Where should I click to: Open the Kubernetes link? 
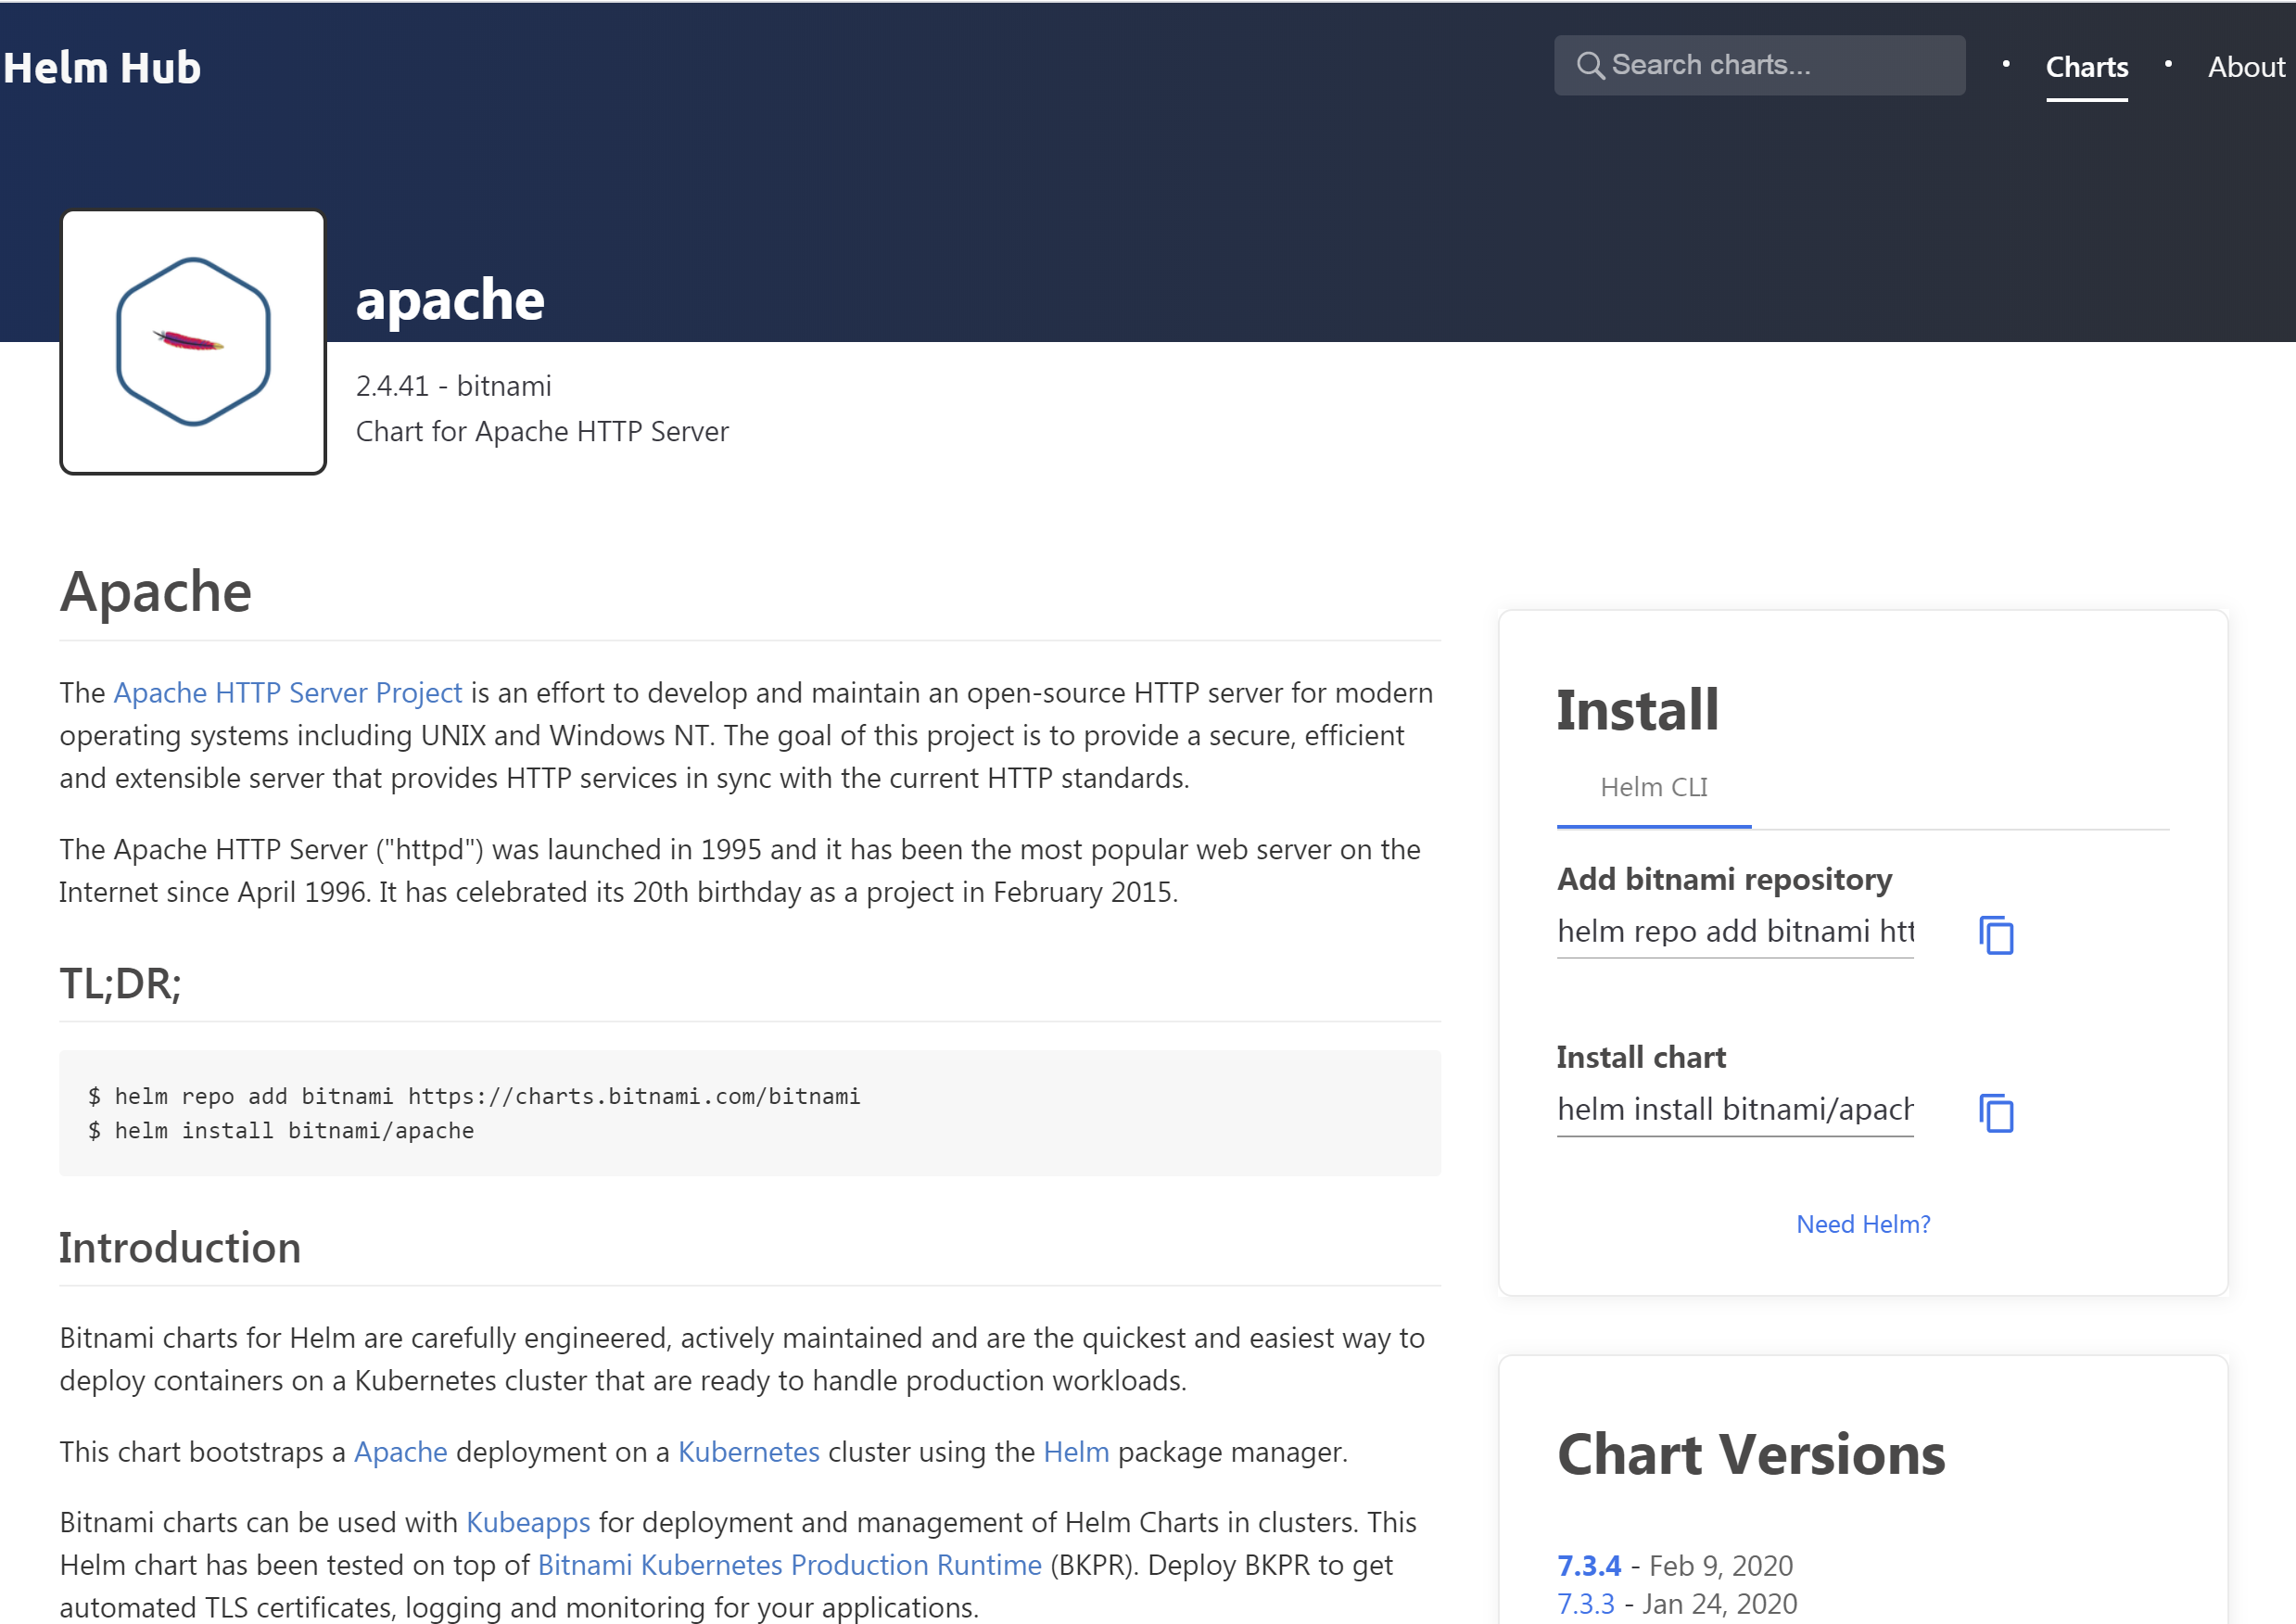point(748,1452)
